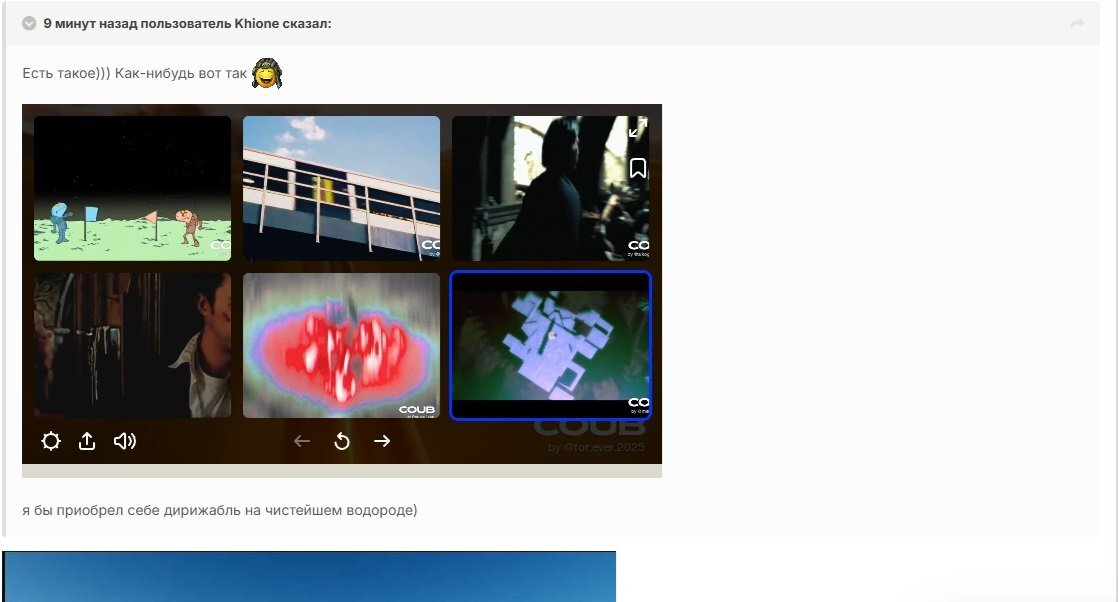The width and height of the screenshot is (1118, 602).
Task: Go to the previous coub
Action: tap(302, 441)
